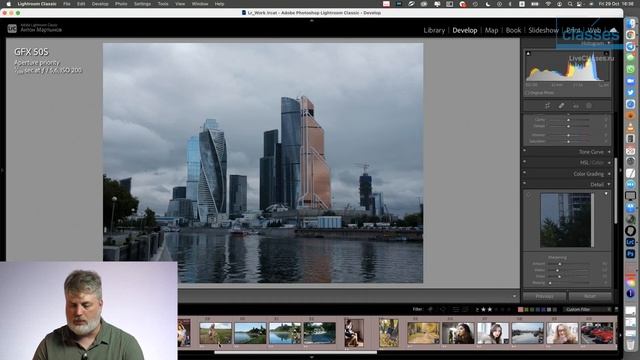Collapse the Histogram panel header
This screenshot has width=640, height=360.
pos(609,43)
